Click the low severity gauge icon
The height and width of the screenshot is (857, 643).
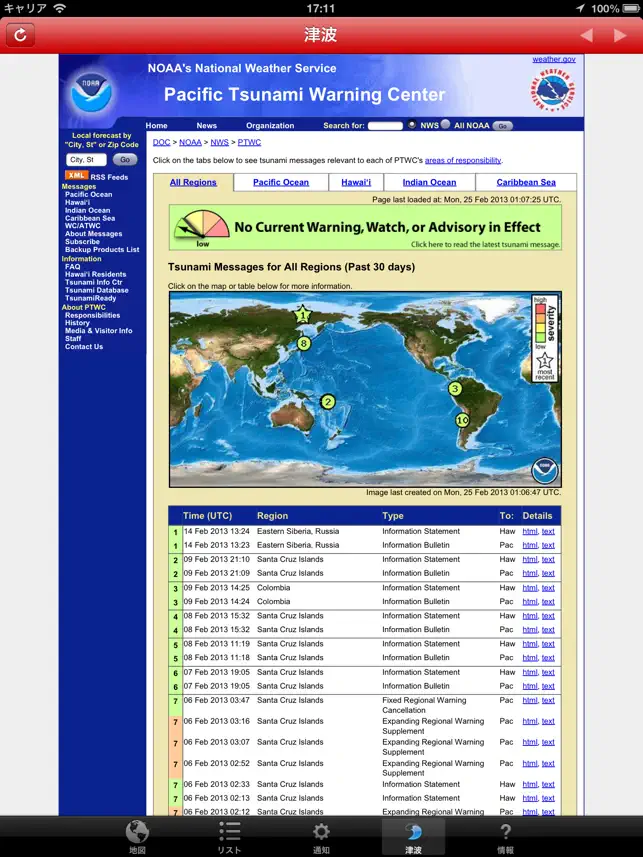pyautogui.click(x=201, y=227)
